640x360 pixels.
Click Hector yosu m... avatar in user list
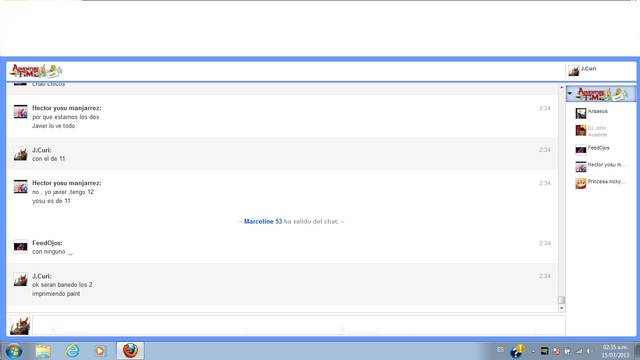tap(581, 167)
